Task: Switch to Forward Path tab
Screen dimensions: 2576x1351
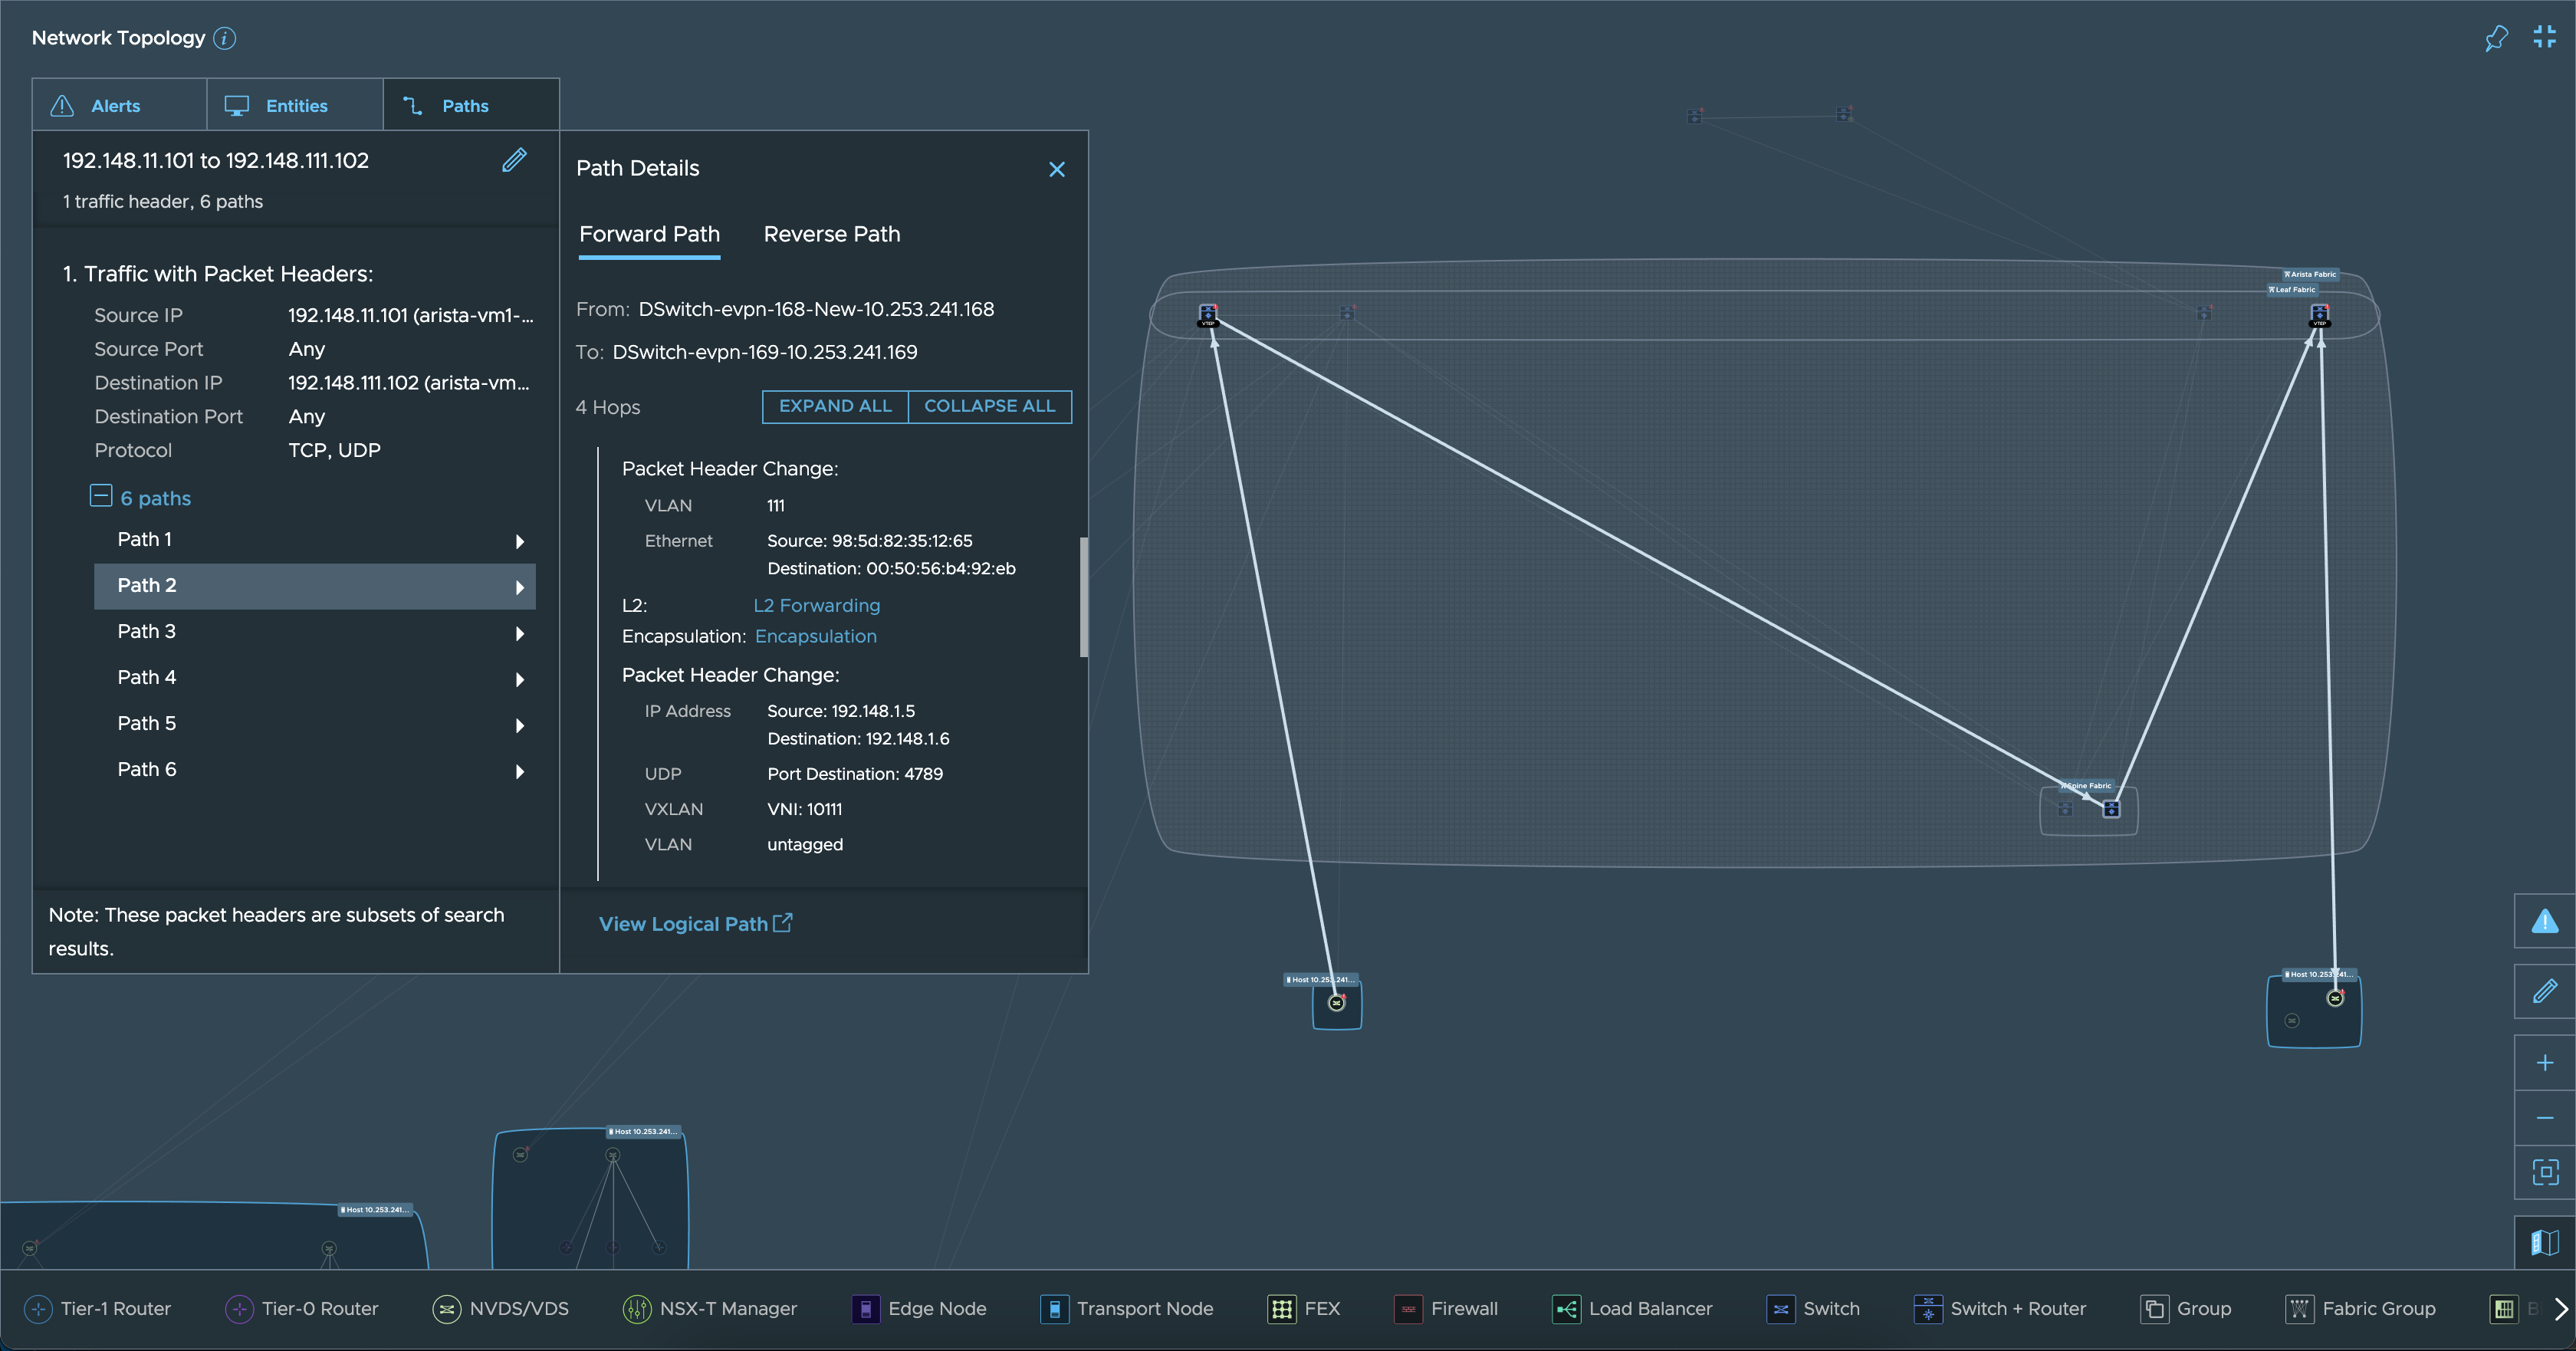Action: pos(649,233)
